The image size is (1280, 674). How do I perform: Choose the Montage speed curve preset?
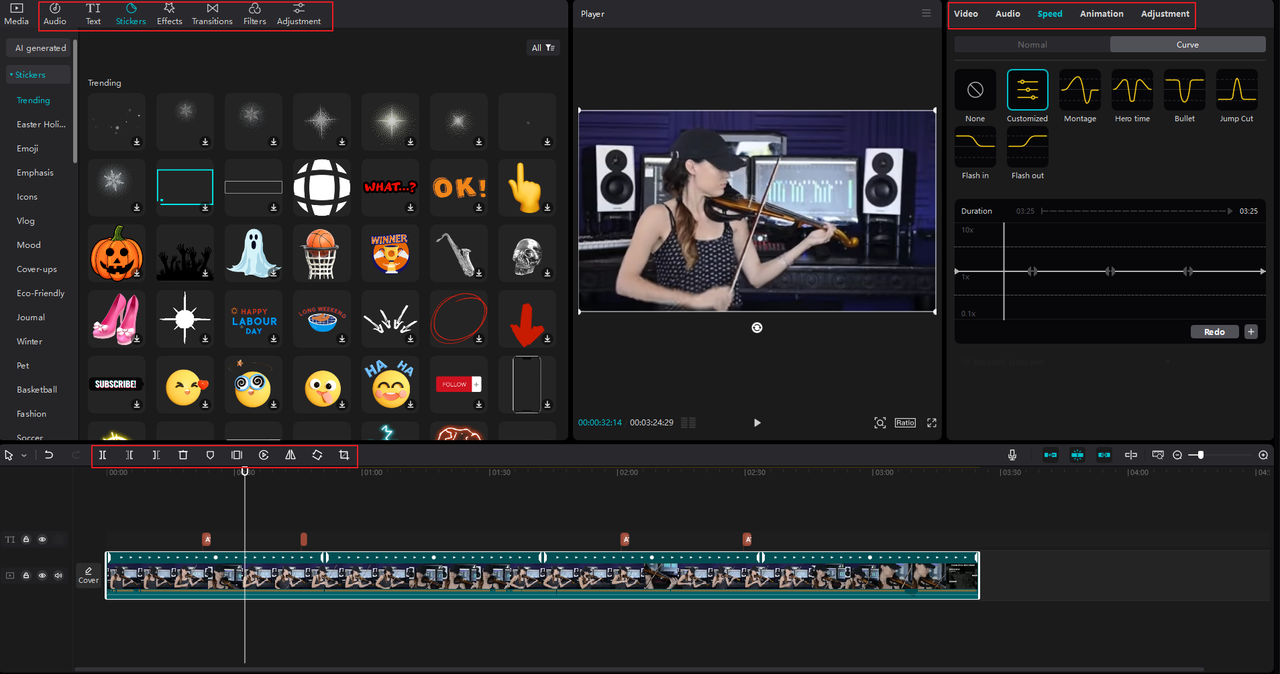[1080, 90]
